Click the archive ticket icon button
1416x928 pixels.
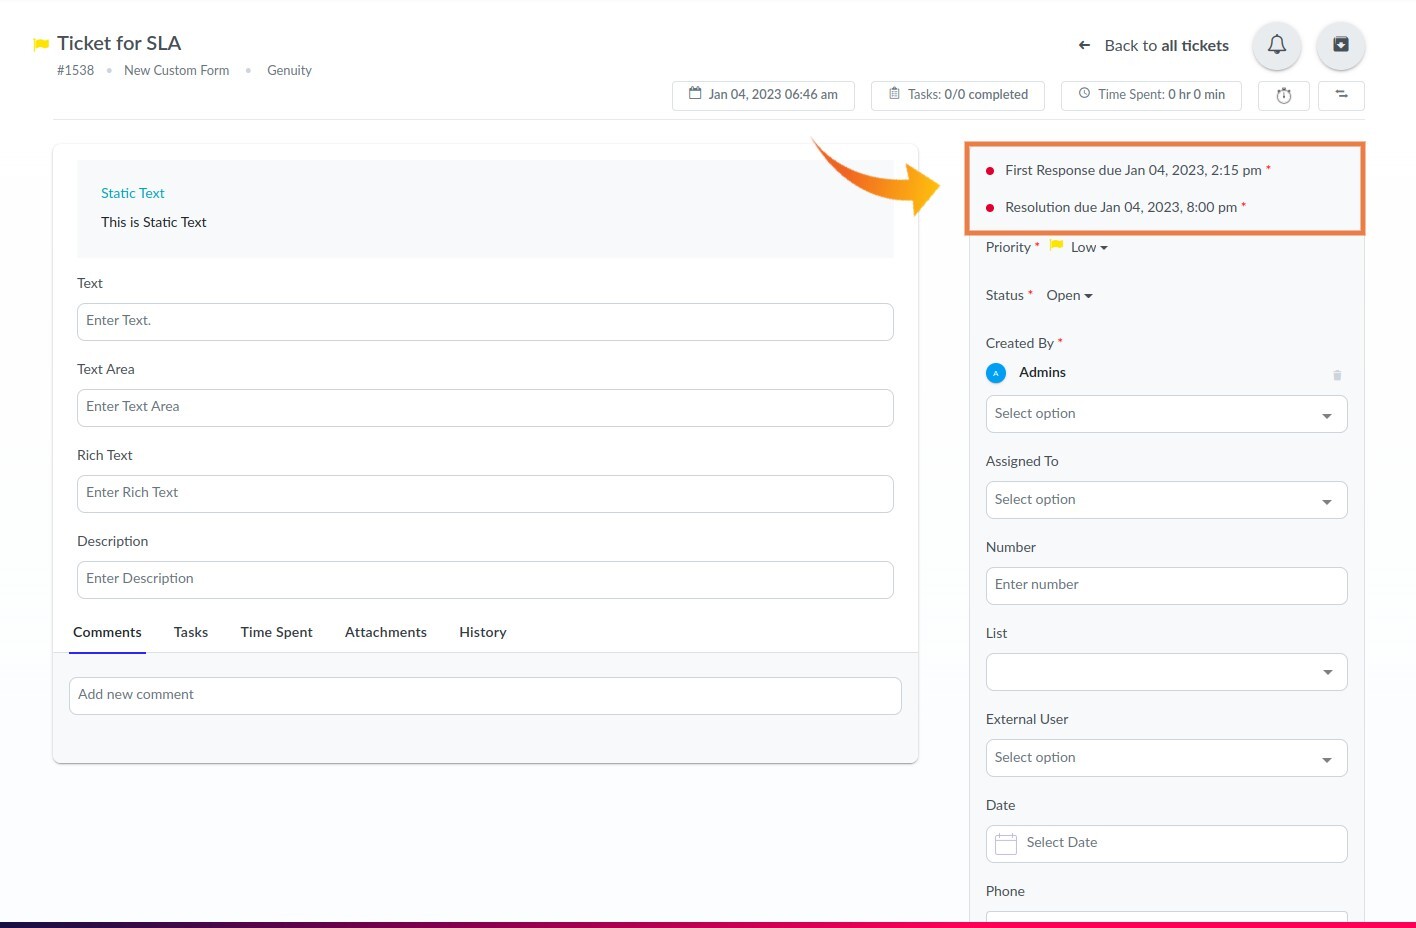pyautogui.click(x=1341, y=45)
